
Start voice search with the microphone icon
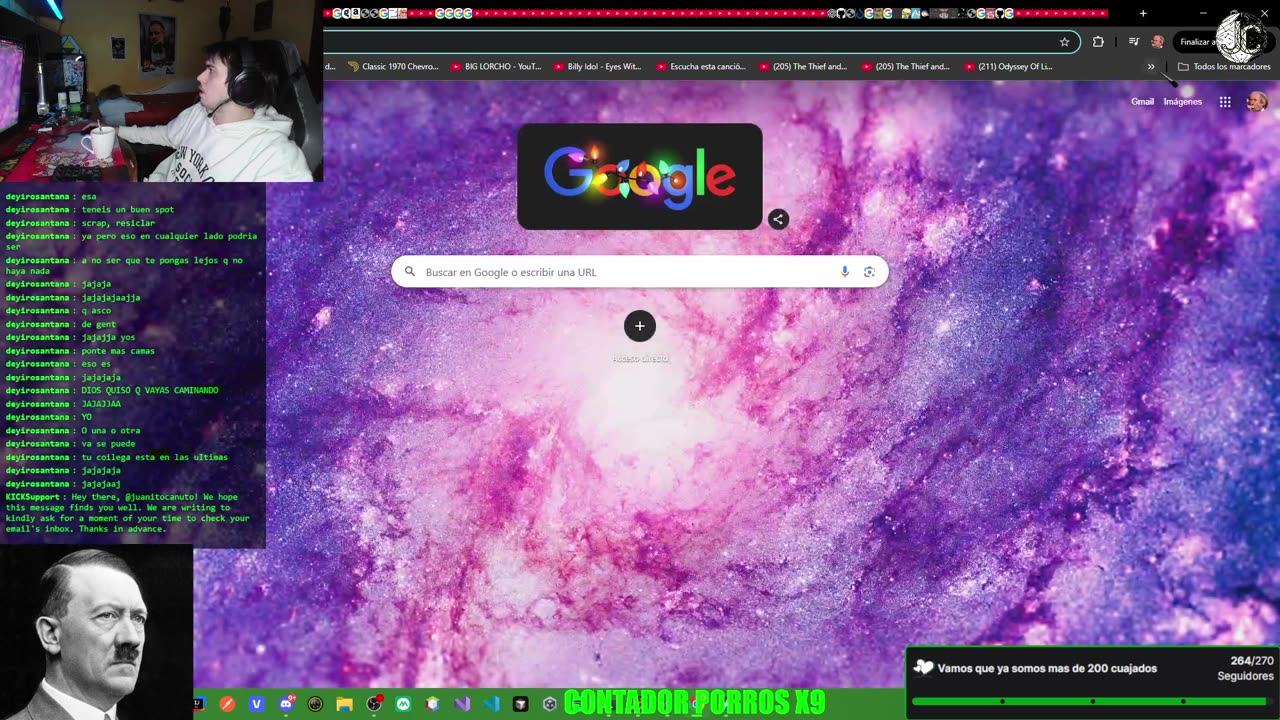(x=845, y=272)
